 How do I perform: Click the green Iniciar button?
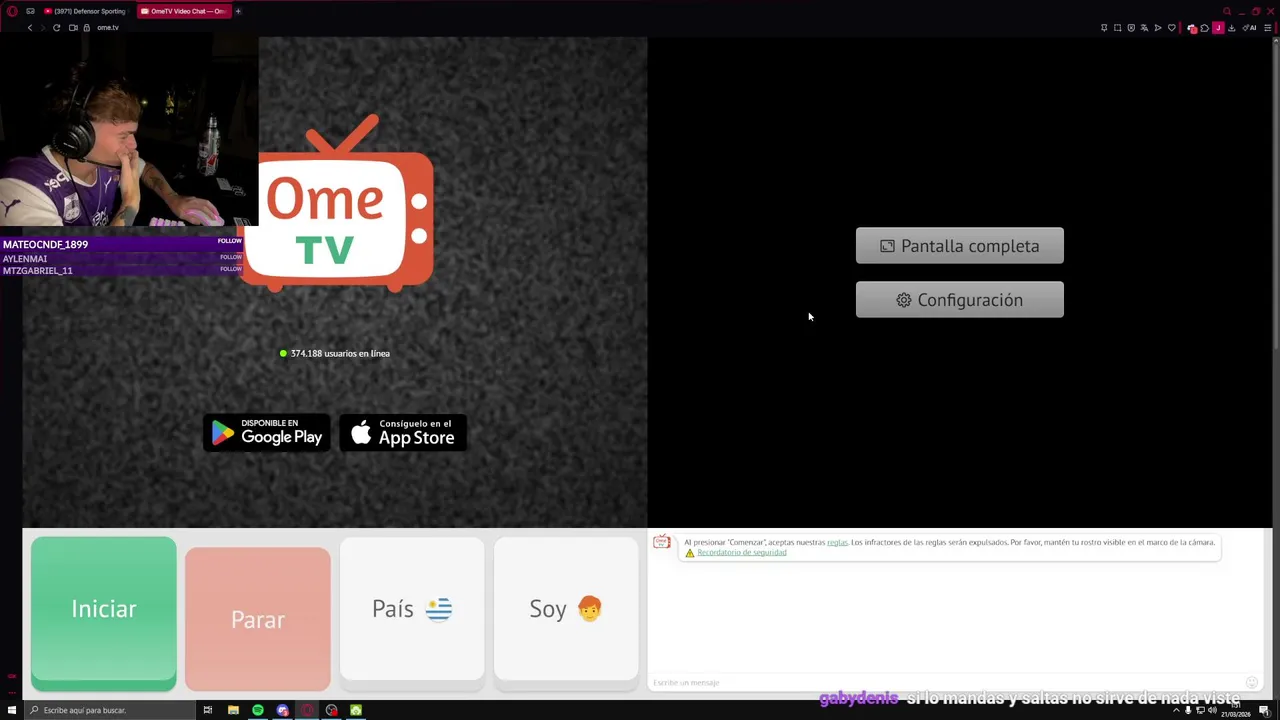(104, 613)
